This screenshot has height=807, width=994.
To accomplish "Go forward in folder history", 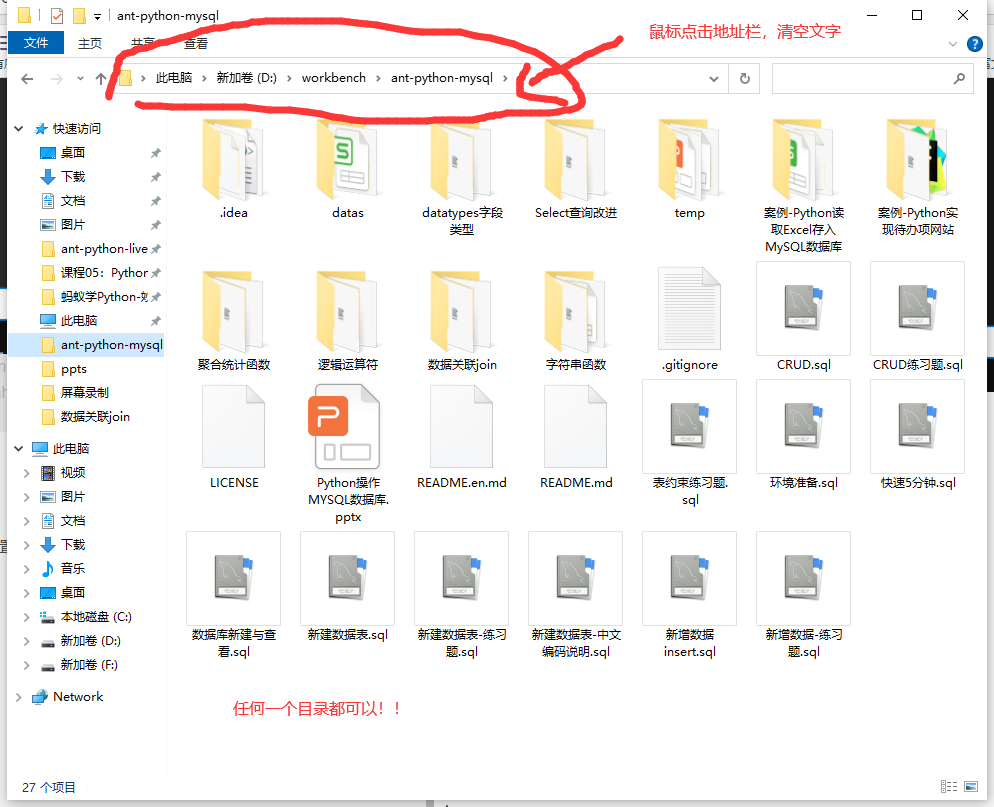I will [x=57, y=79].
